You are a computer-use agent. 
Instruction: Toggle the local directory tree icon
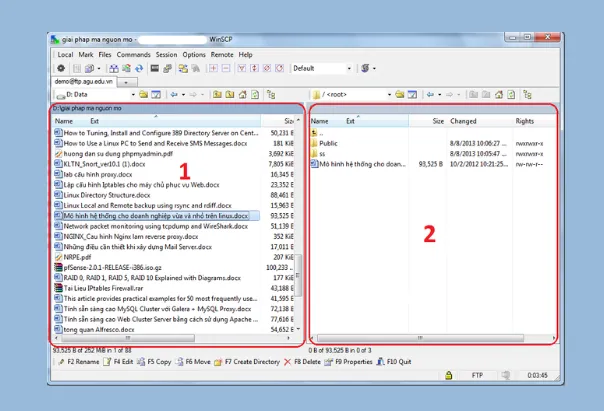click(x=271, y=94)
